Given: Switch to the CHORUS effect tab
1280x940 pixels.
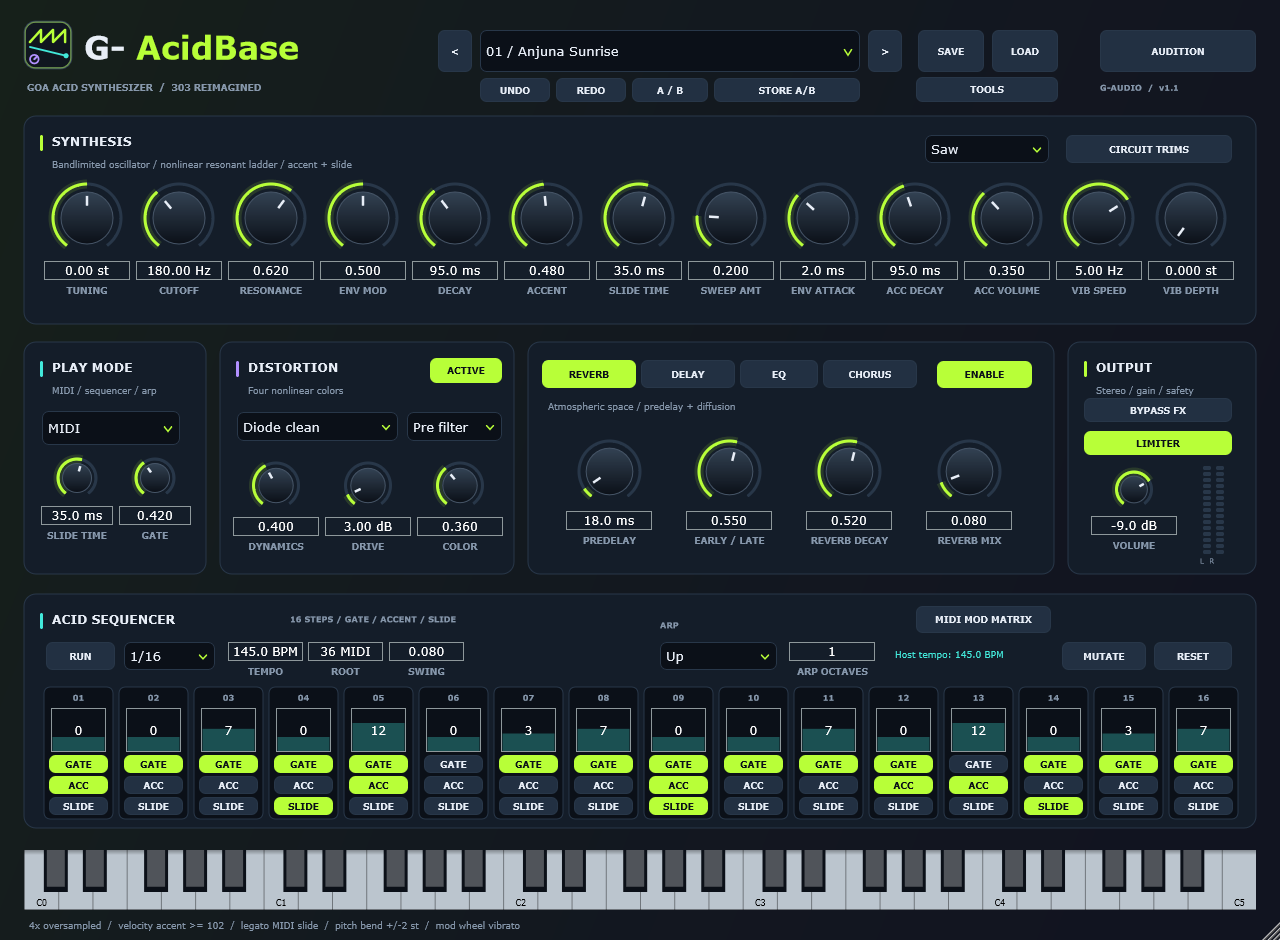Looking at the screenshot, I should tap(870, 375).
